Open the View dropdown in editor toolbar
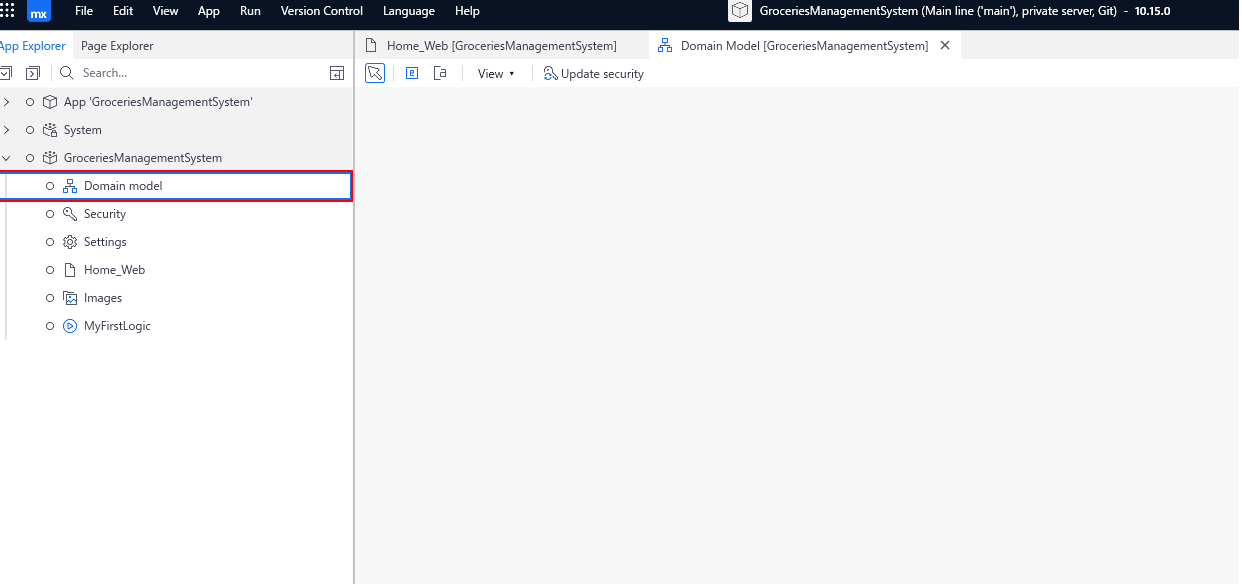The width and height of the screenshot is (1242, 586). coord(496,73)
